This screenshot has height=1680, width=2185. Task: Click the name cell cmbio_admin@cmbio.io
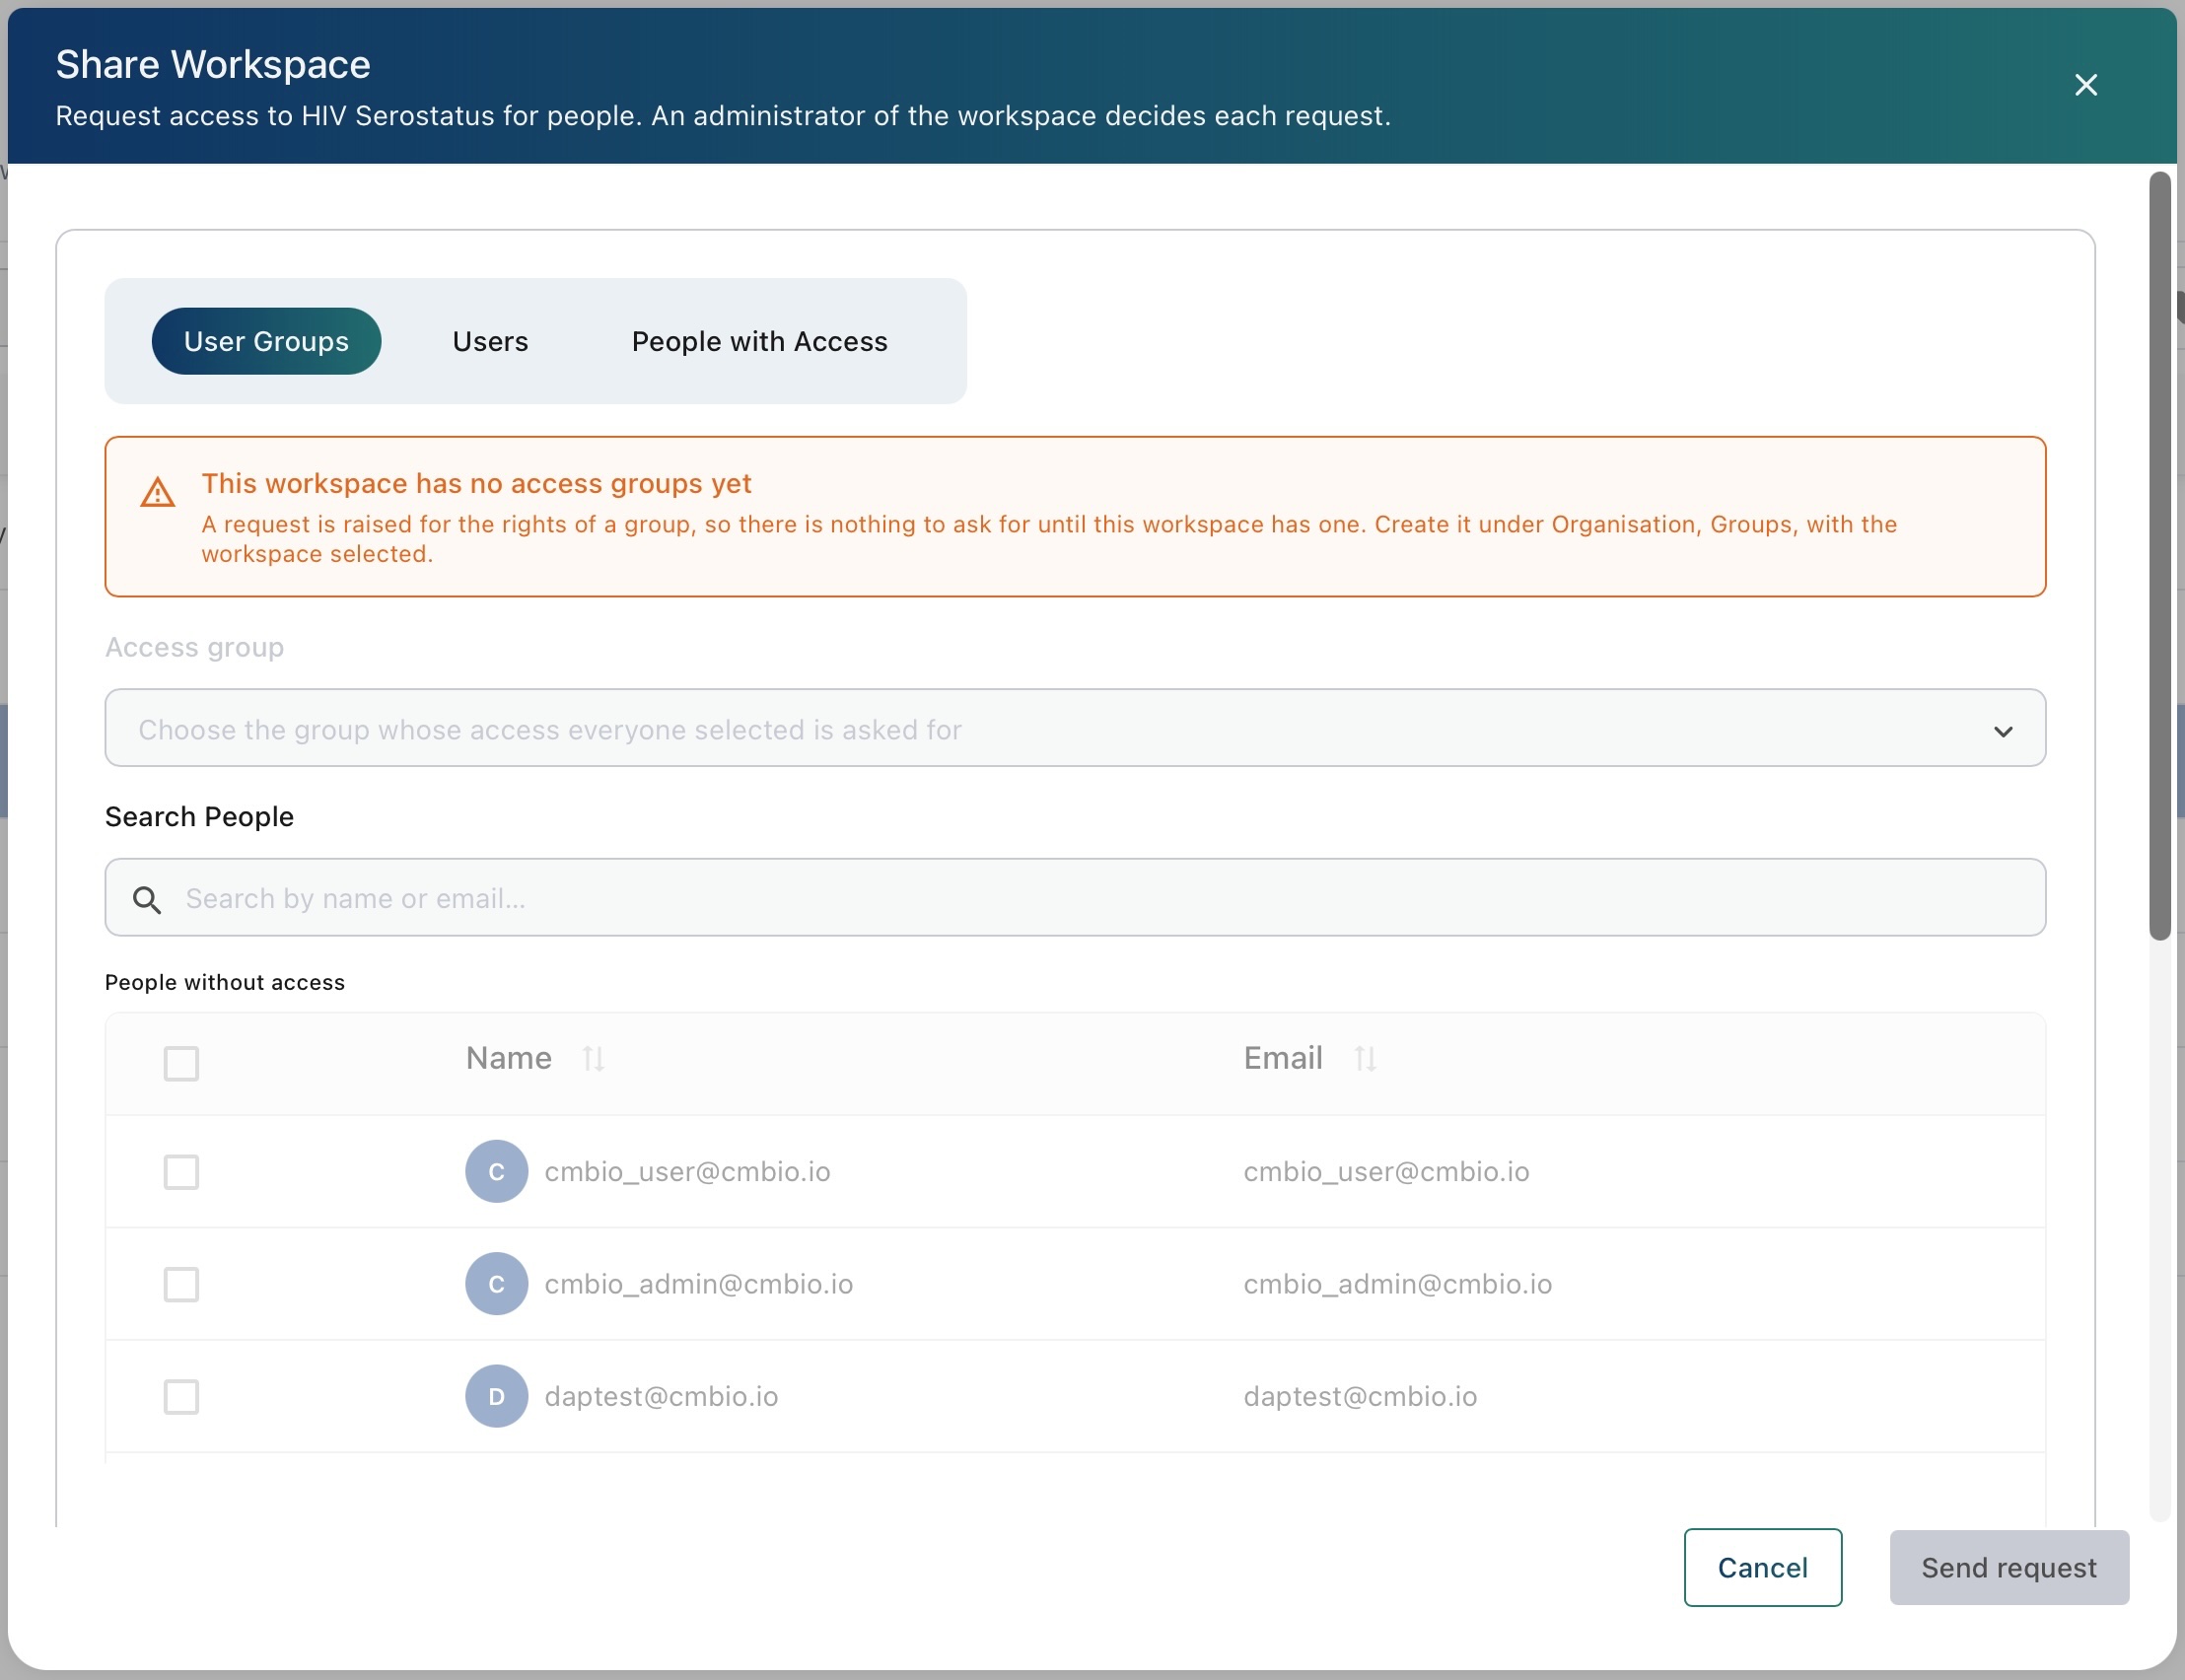coord(698,1284)
